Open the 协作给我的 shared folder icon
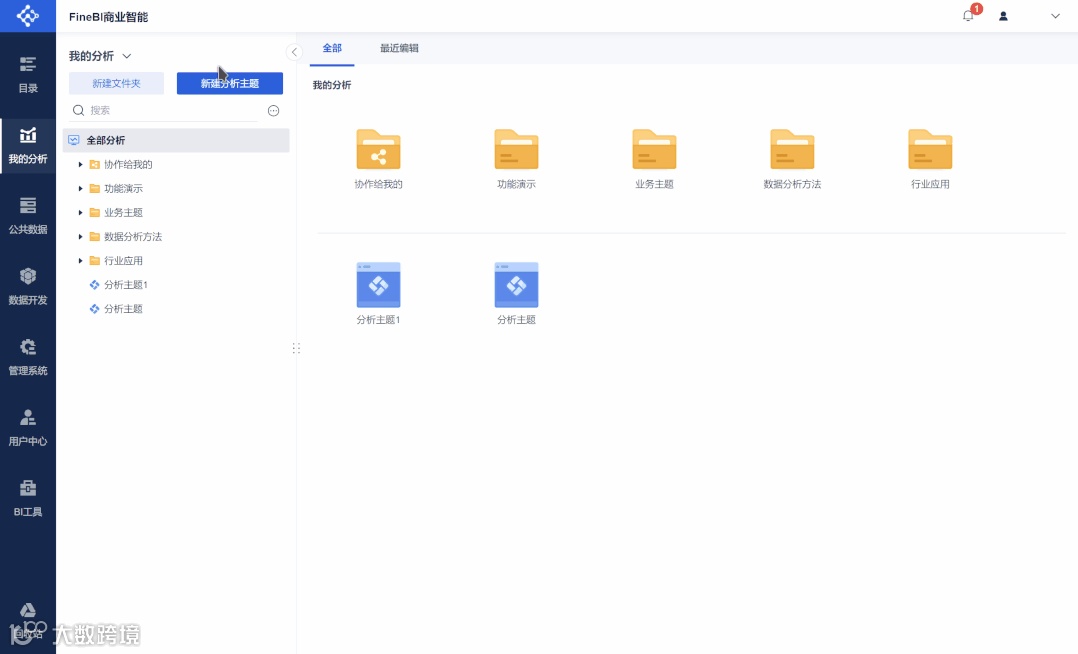The width and height of the screenshot is (1078, 654). pyautogui.click(x=378, y=149)
